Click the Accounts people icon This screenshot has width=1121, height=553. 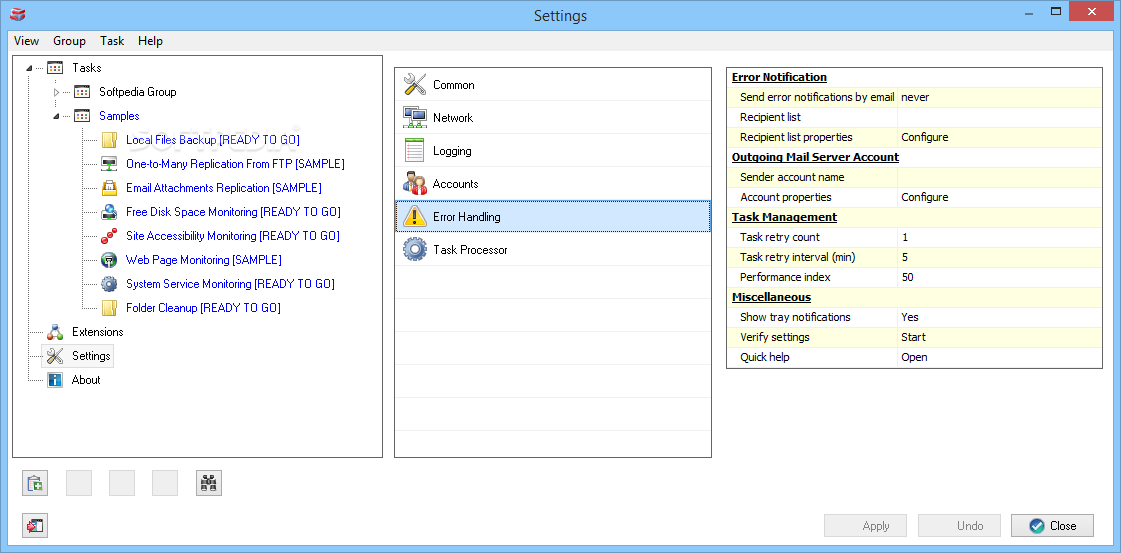pyautogui.click(x=415, y=184)
